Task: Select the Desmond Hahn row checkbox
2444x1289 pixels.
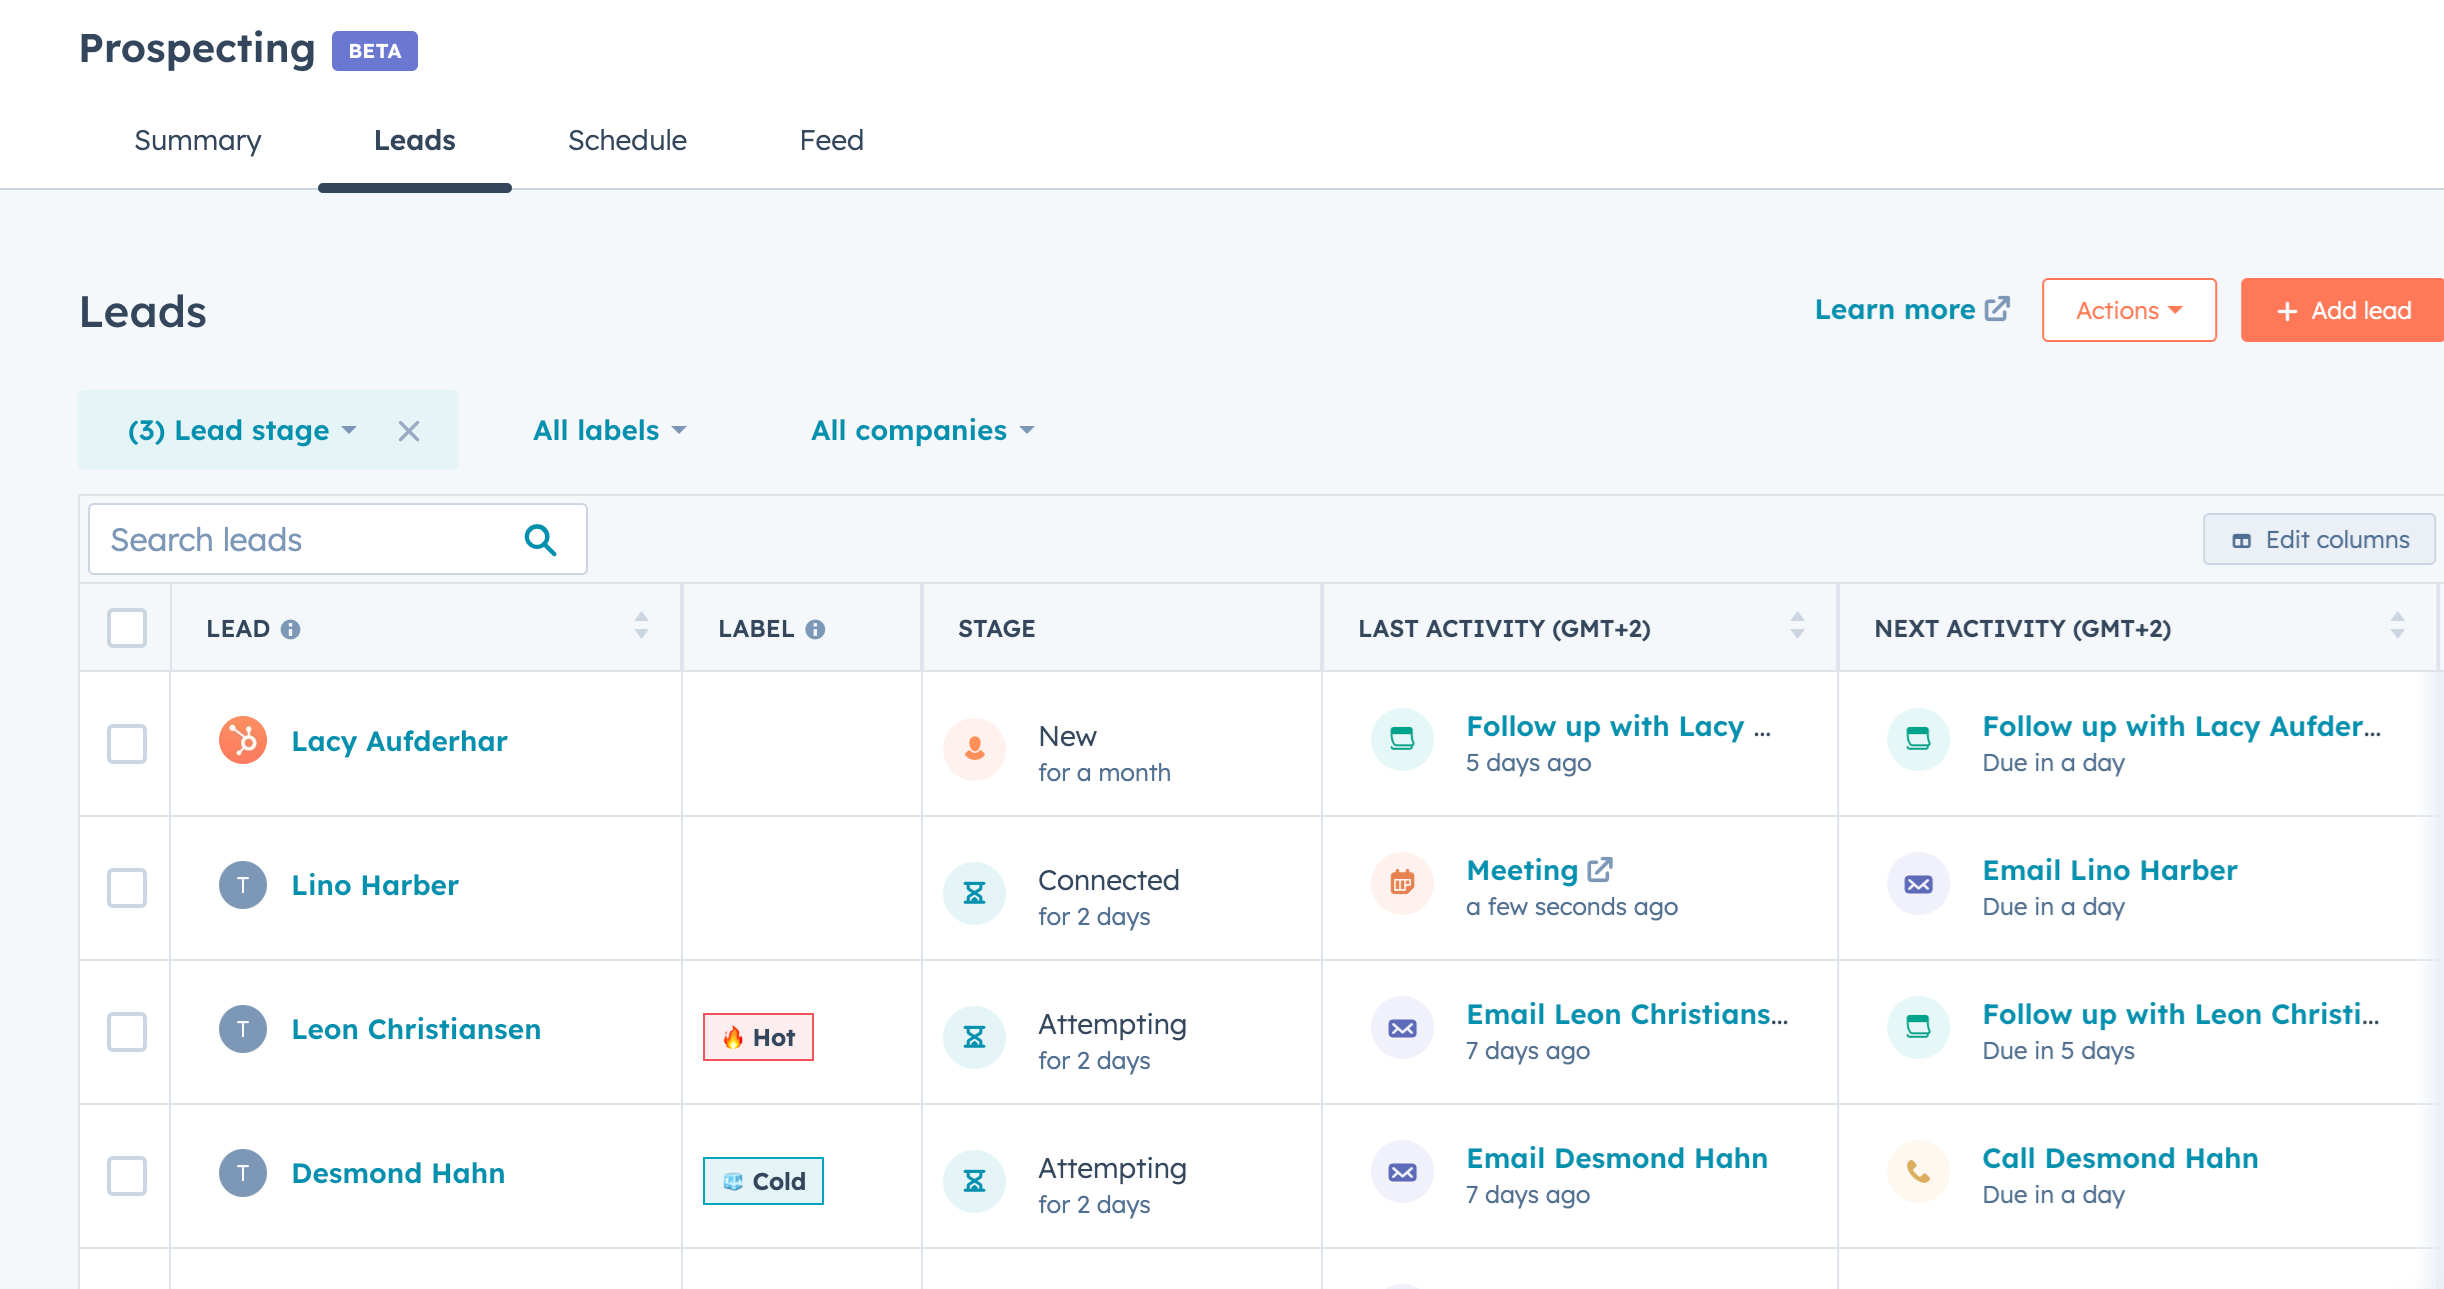Action: coord(127,1176)
